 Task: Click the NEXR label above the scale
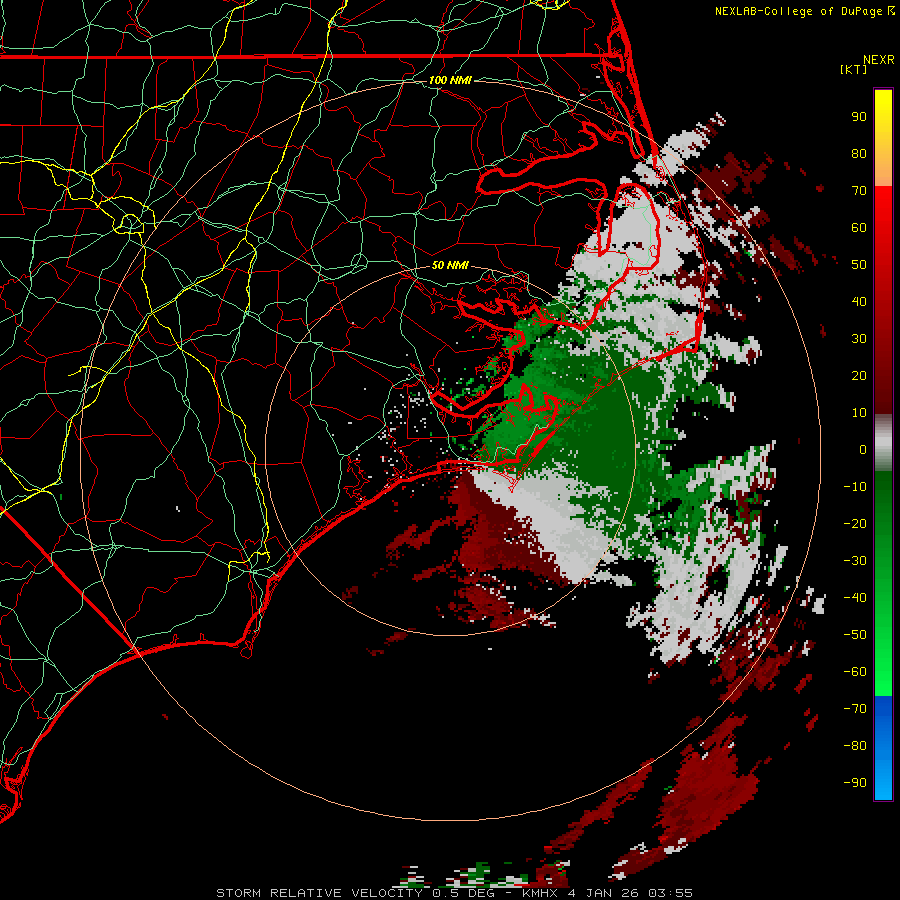pos(879,60)
